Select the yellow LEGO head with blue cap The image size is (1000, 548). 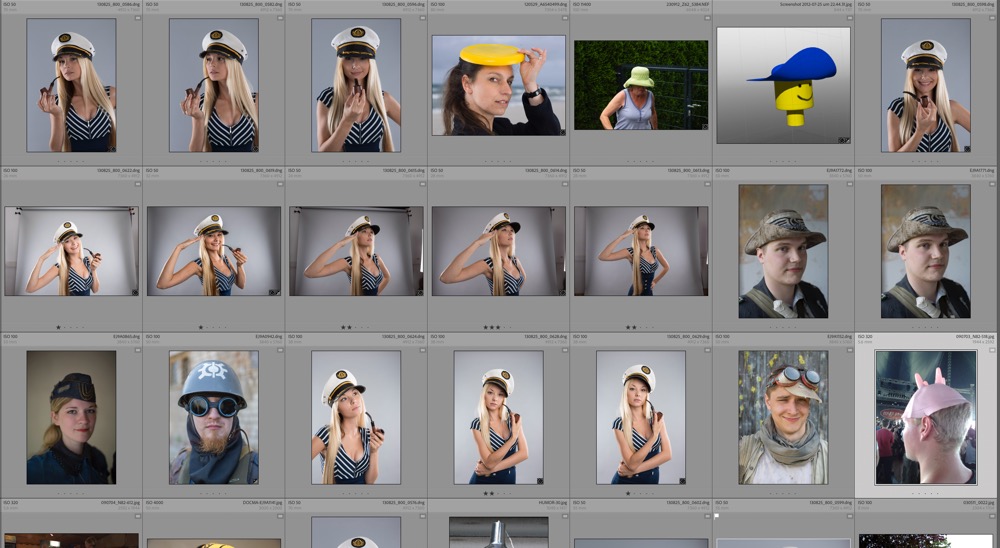[784, 85]
